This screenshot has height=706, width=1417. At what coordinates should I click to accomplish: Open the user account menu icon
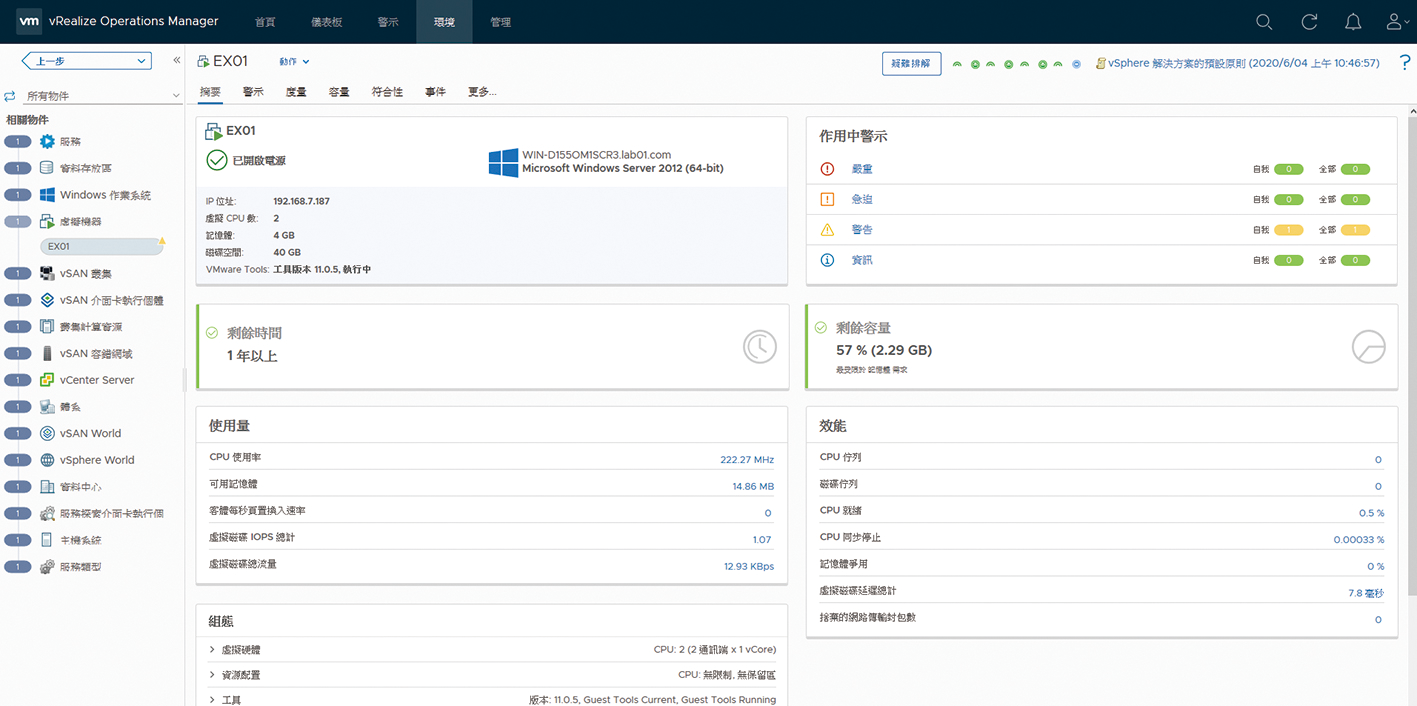(x=1397, y=22)
